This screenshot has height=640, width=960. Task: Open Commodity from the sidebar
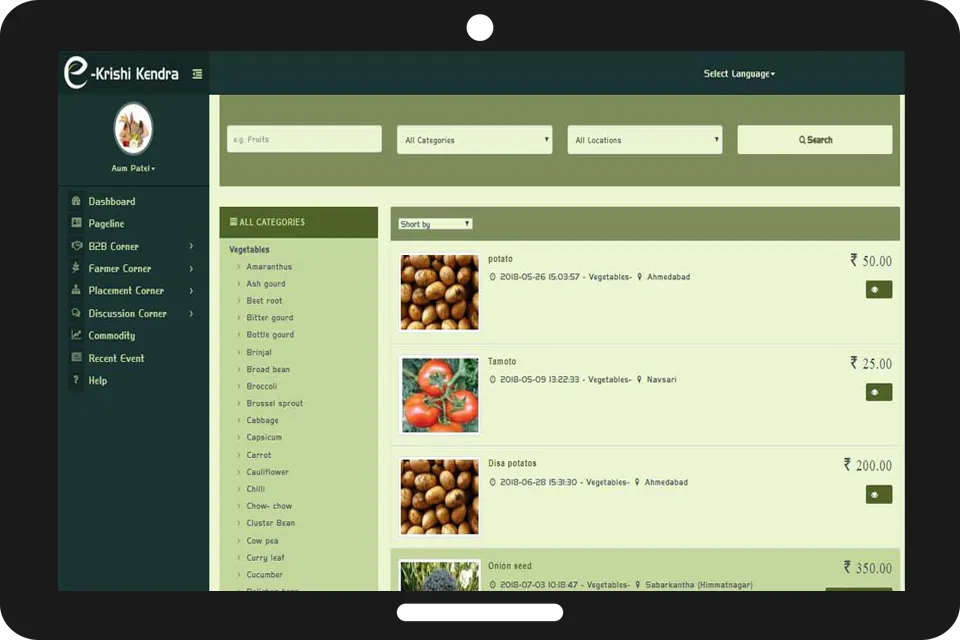coord(112,335)
